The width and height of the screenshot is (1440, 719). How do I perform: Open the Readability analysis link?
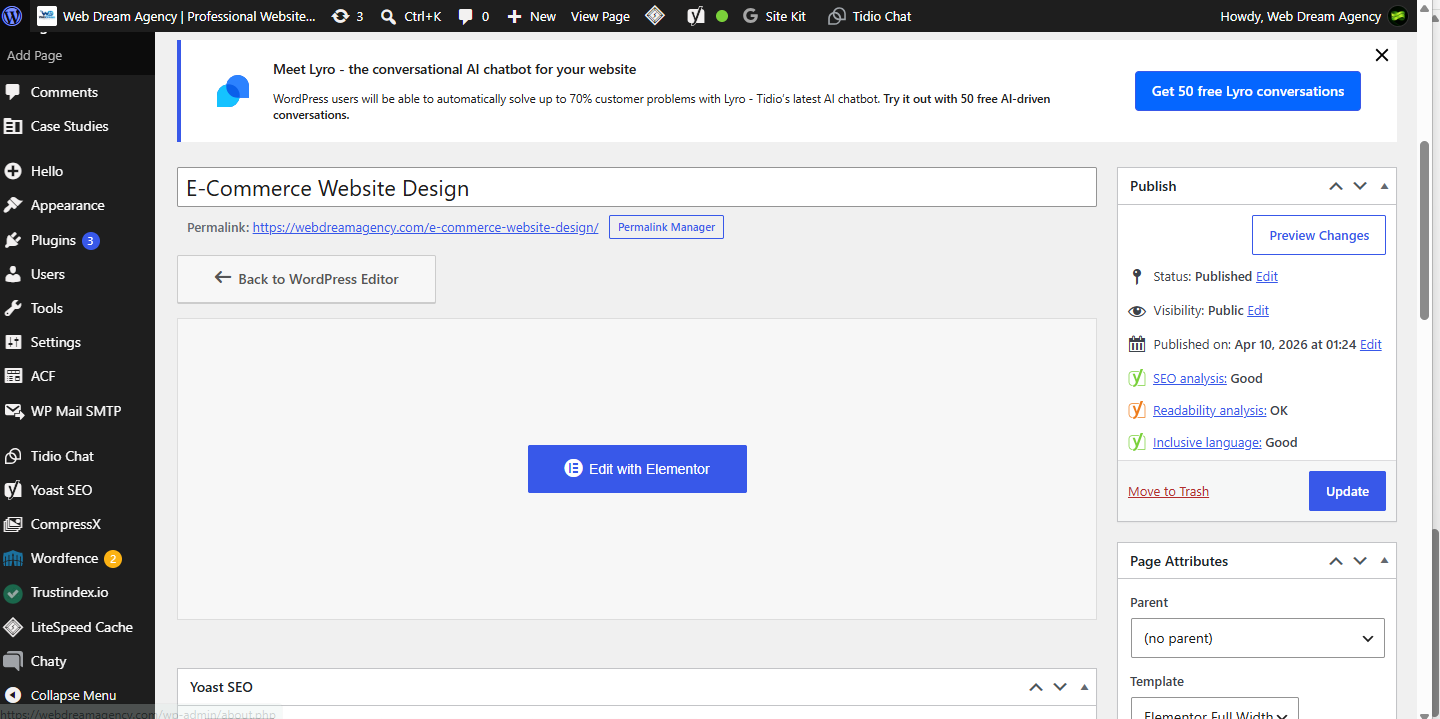coord(1210,410)
